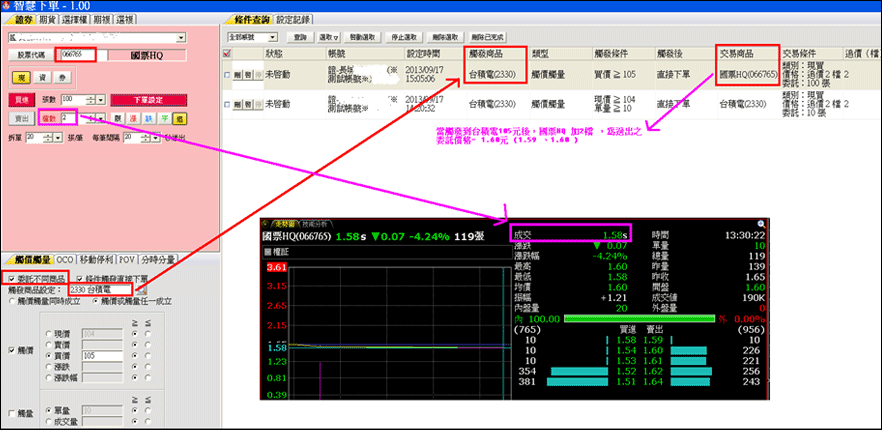Select the 現 (cash) trade type button
Screen dimensions: 882x430
tap(21, 78)
